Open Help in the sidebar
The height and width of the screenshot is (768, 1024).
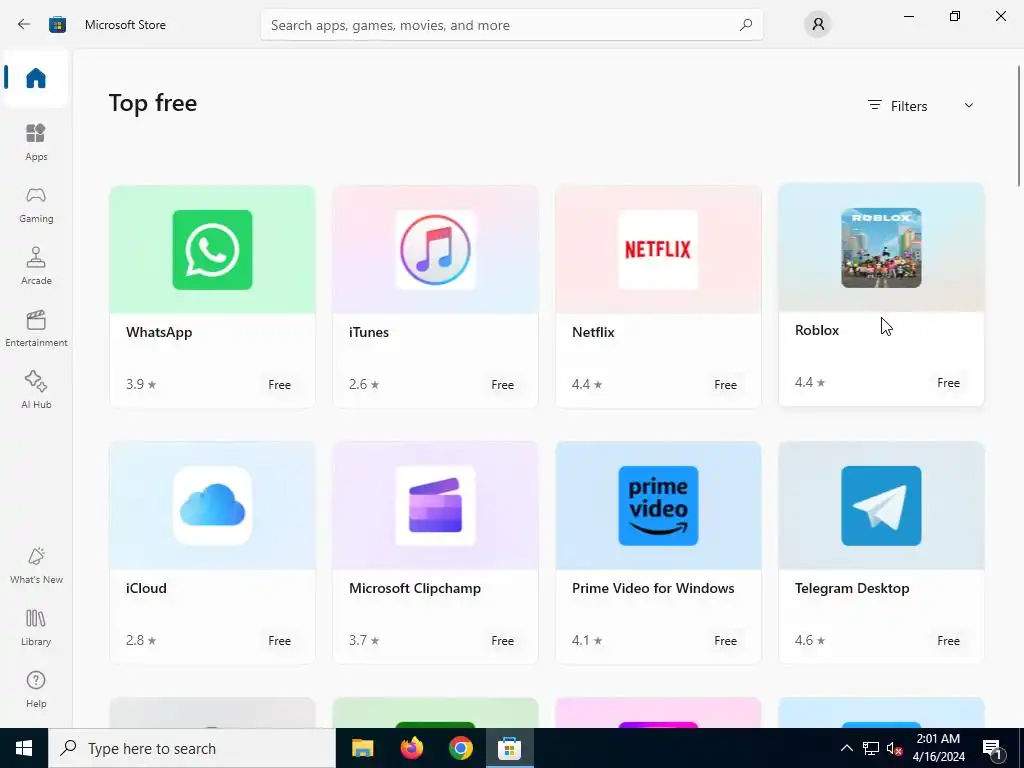pyautogui.click(x=36, y=689)
